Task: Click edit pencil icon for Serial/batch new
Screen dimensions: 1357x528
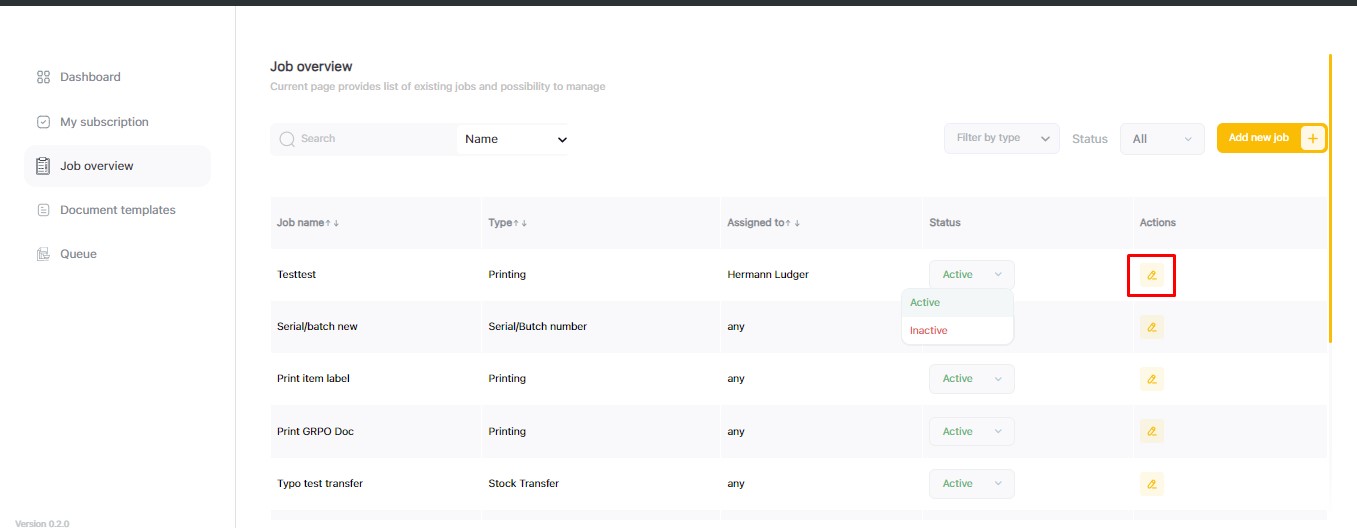Action: (1151, 327)
